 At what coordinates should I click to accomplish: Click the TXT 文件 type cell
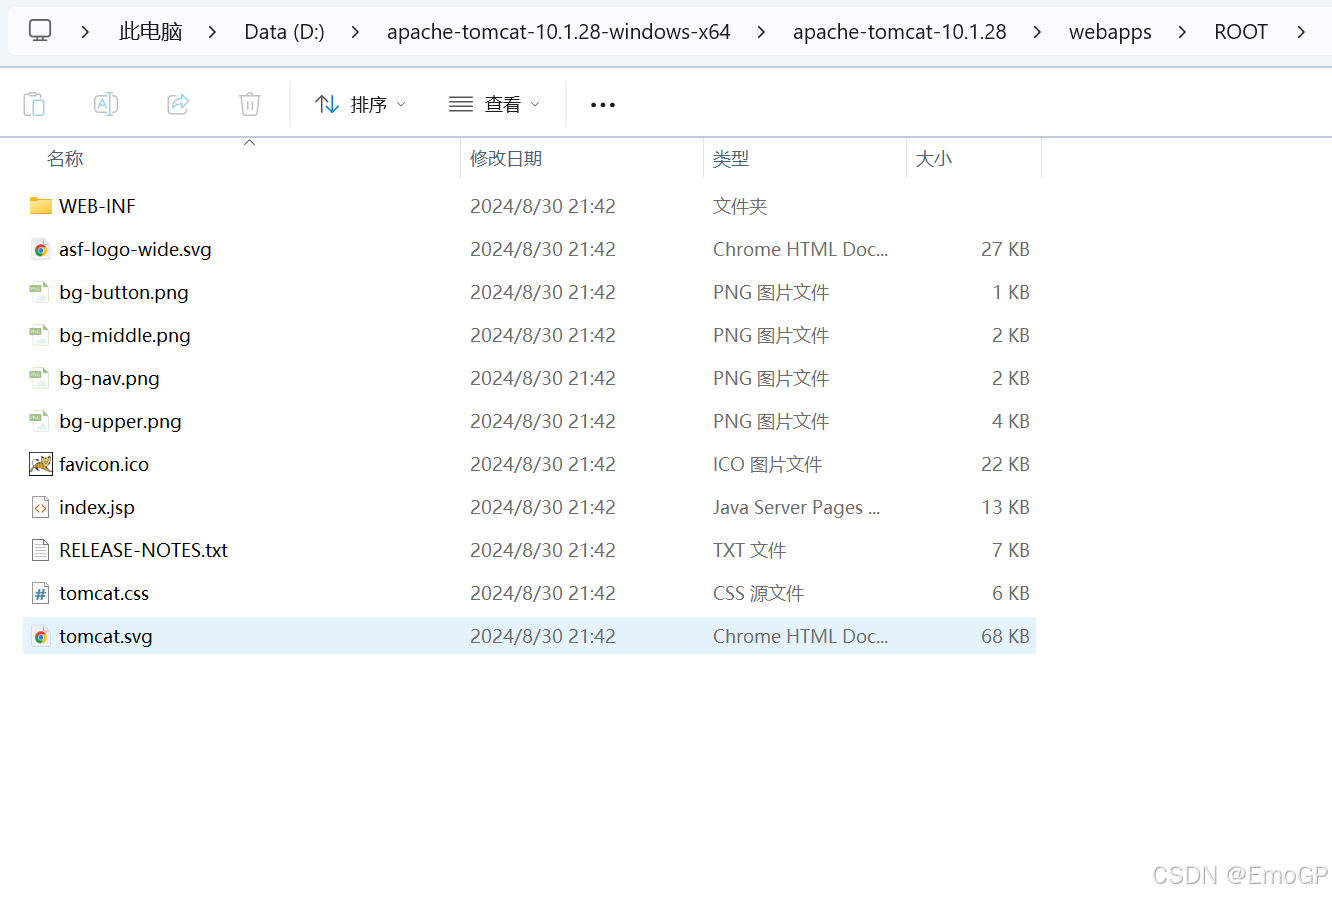[749, 550]
